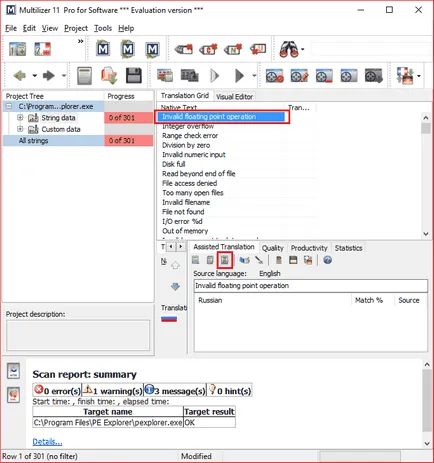
Task: Show hidden toolbar buttons via chevron
Action: [x=80, y=41]
